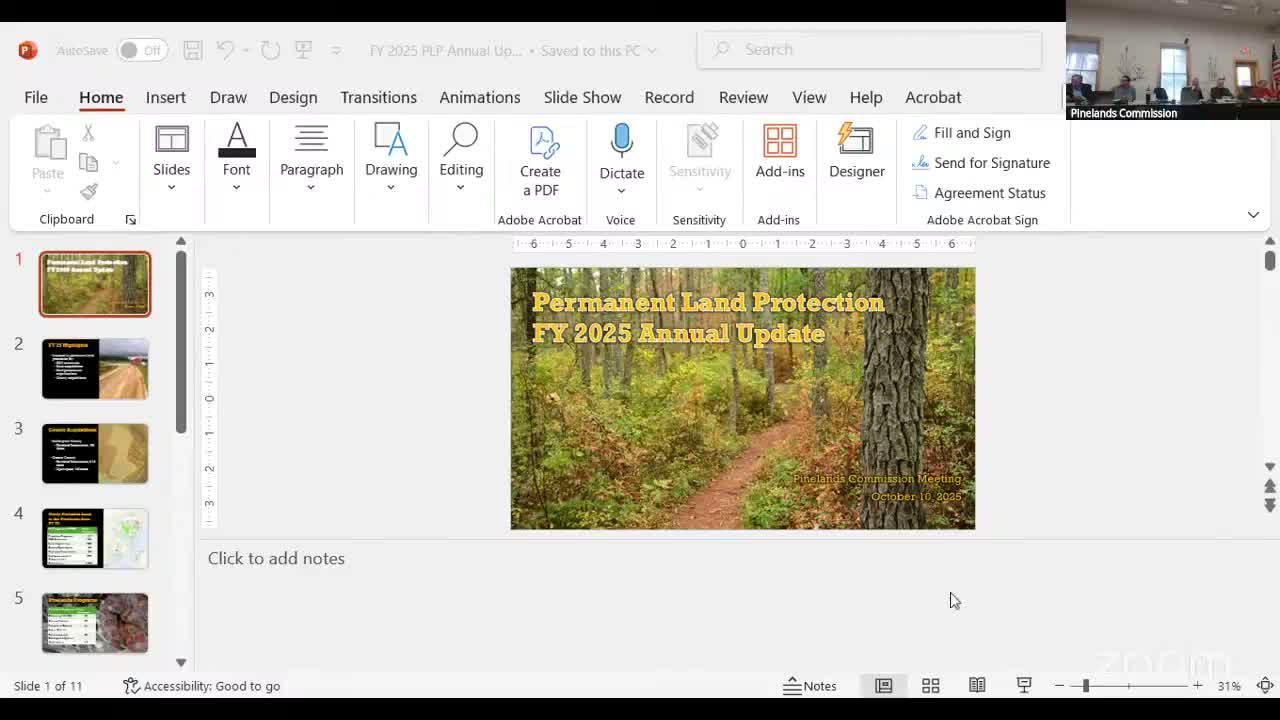
Task: Click the Dictate microphone icon
Action: click(x=621, y=142)
